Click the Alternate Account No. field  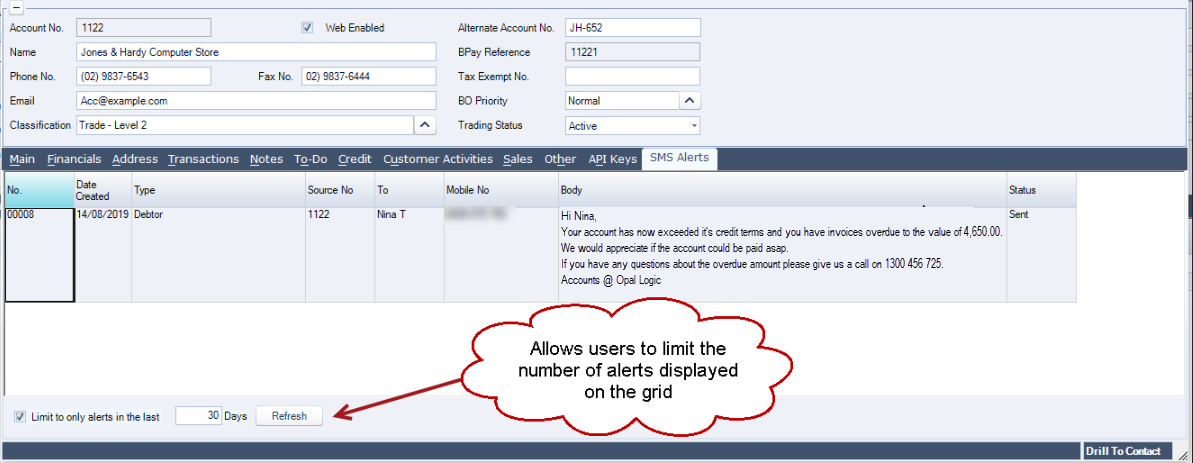click(x=632, y=28)
